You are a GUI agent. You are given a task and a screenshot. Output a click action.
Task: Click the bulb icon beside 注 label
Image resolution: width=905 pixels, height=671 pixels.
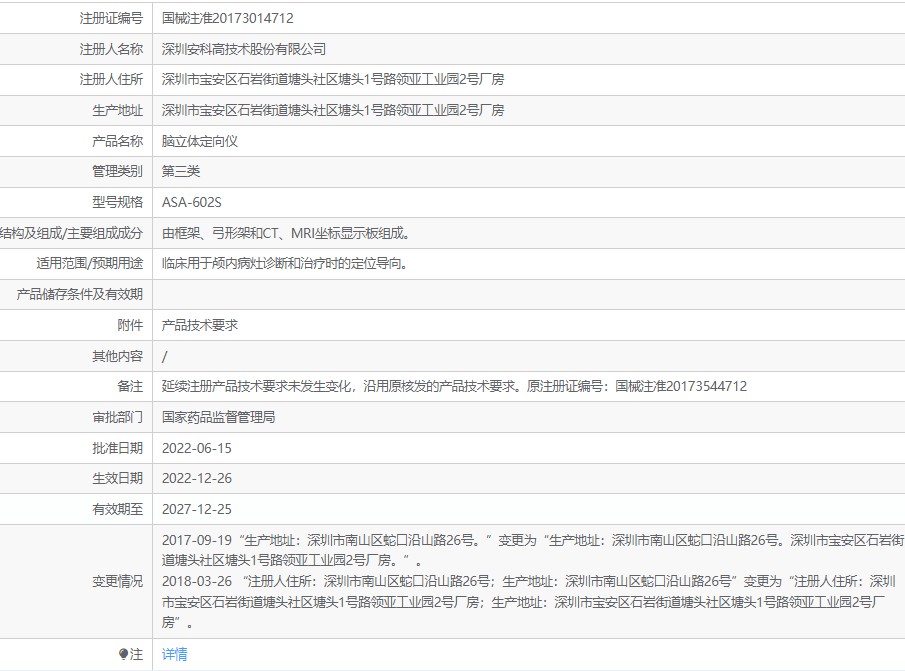pyautogui.click(x=123, y=654)
